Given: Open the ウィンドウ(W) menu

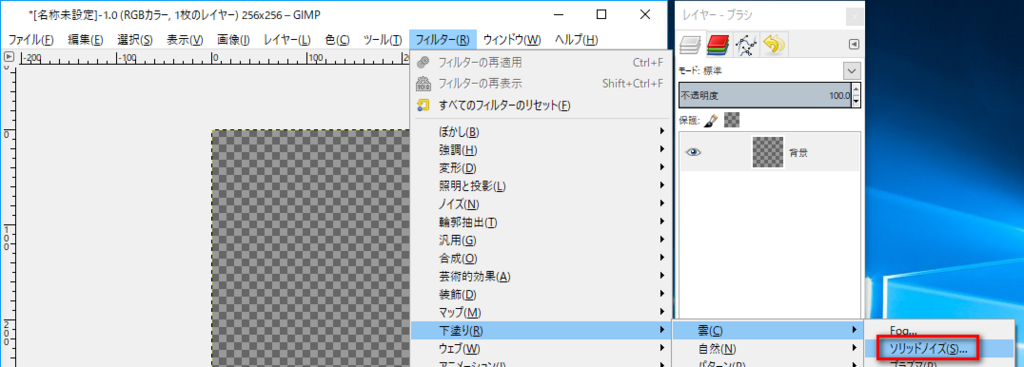Looking at the screenshot, I should [512, 40].
